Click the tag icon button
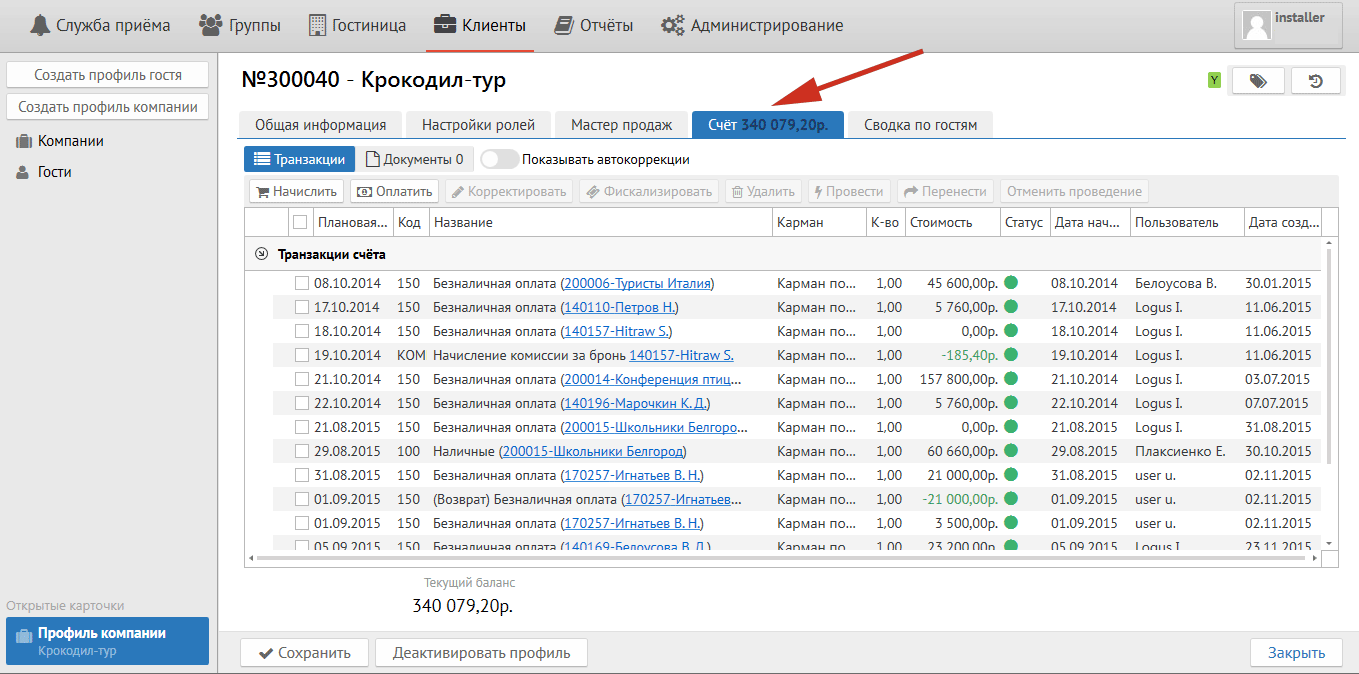Image resolution: width=1359 pixels, height=674 pixels. [1258, 81]
